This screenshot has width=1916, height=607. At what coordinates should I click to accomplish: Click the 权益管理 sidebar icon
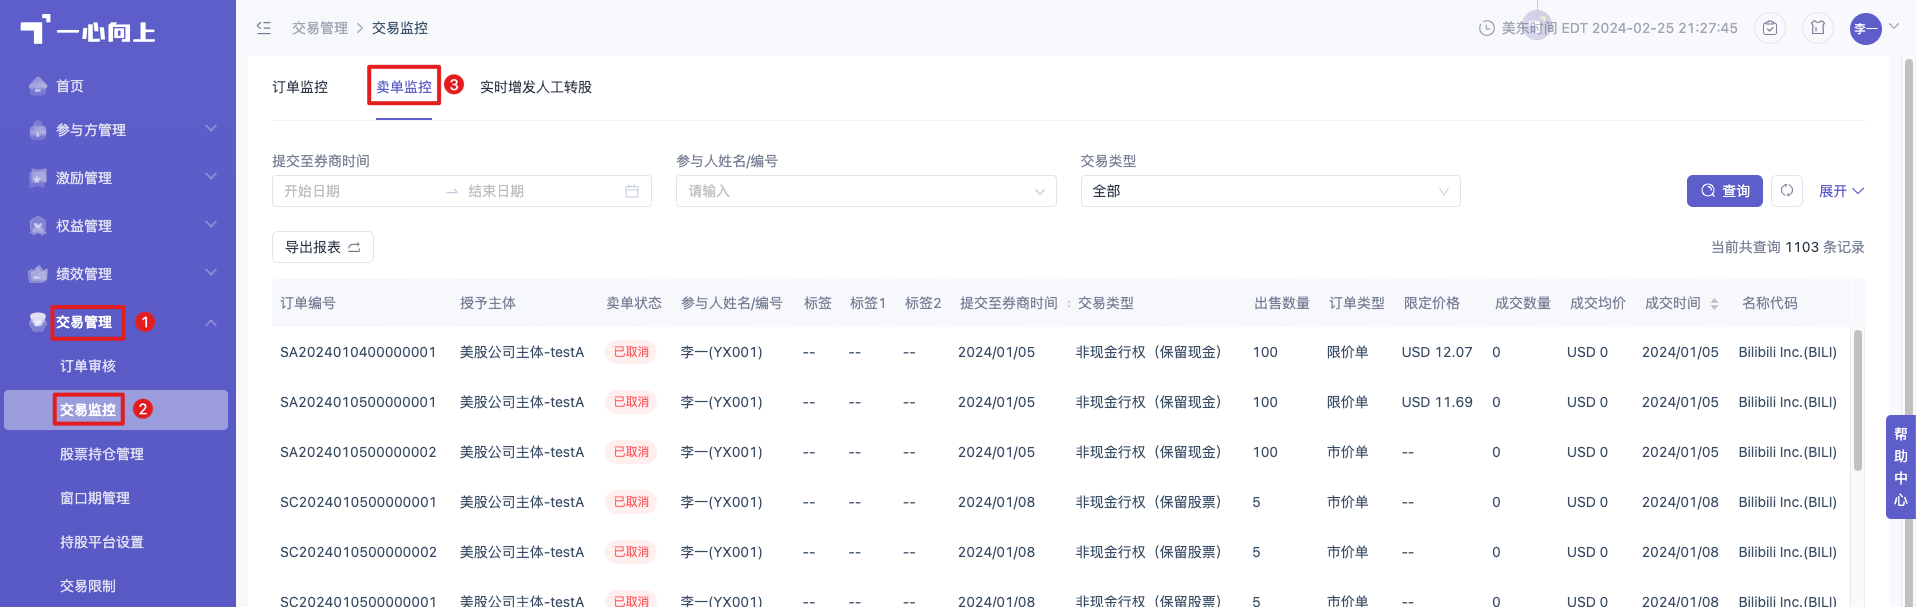(x=38, y=226)
